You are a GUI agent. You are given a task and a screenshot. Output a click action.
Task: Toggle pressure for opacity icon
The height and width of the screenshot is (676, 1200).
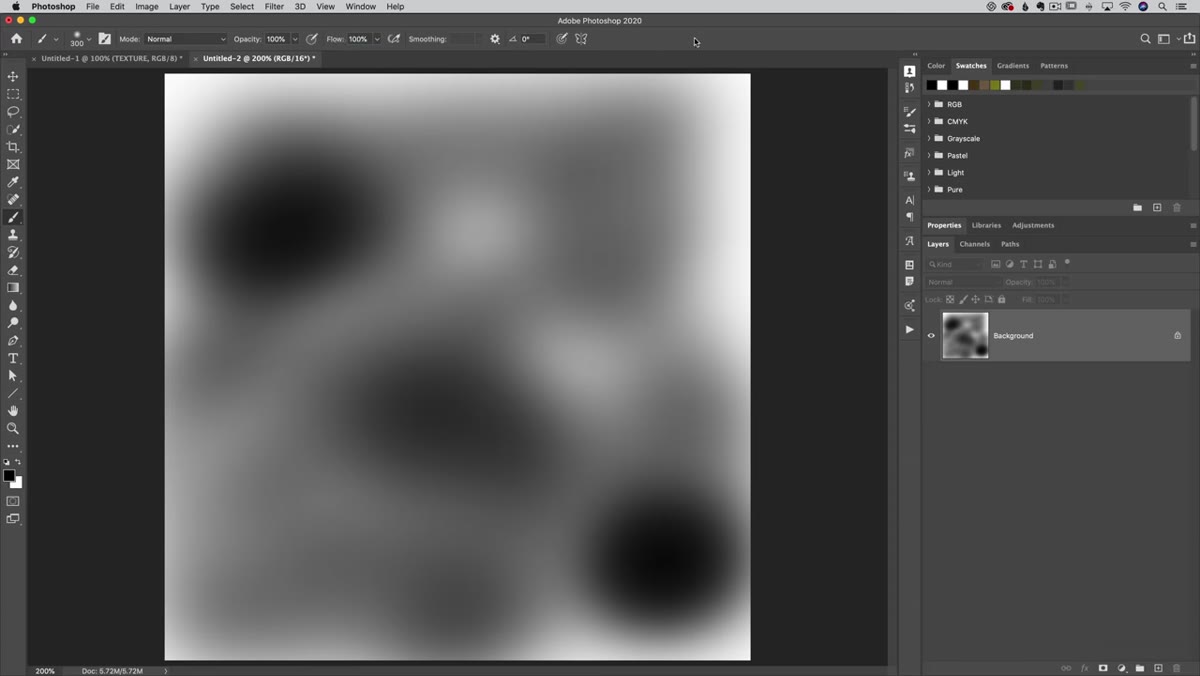[312, 39]
